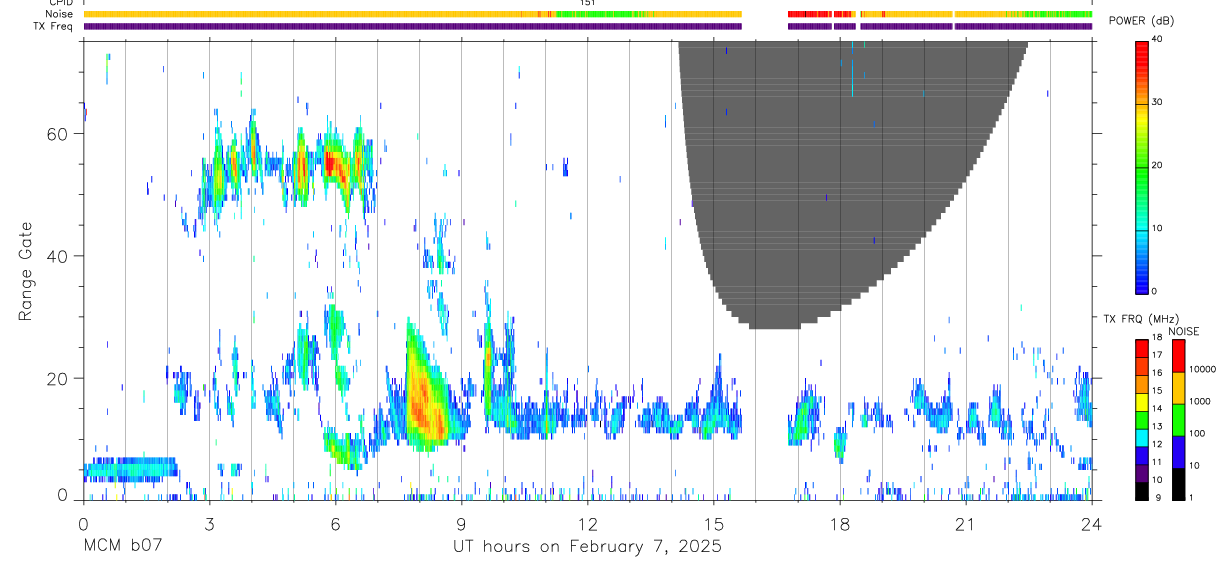This screenshot has height=567, width=1228.
Task: Pick the red noise swatch above 10000
Action: pyautogui.click(x=1179, y=355)
